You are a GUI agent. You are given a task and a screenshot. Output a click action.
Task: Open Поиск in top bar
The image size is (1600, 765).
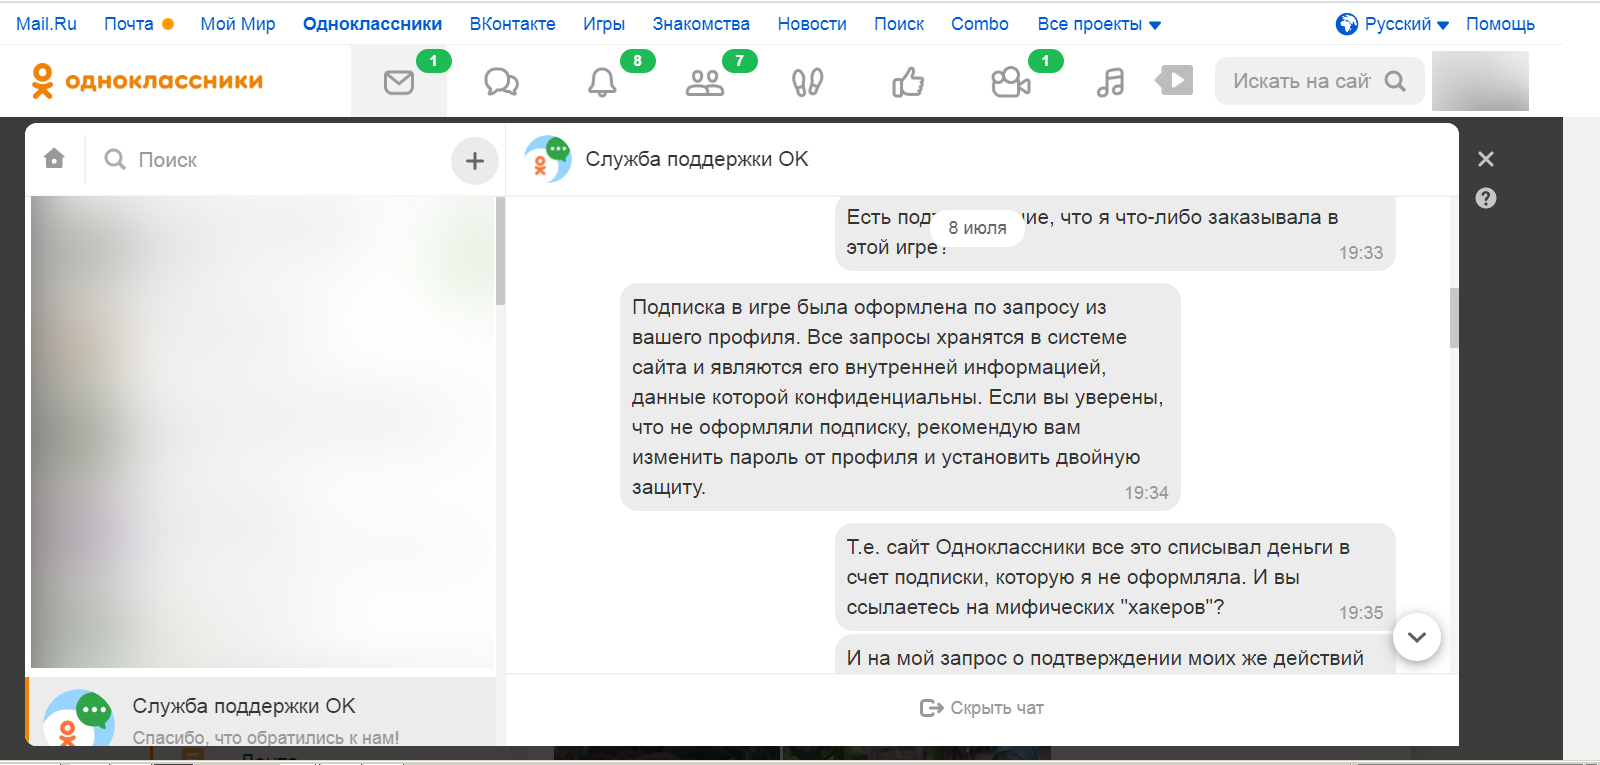[899, 24]
